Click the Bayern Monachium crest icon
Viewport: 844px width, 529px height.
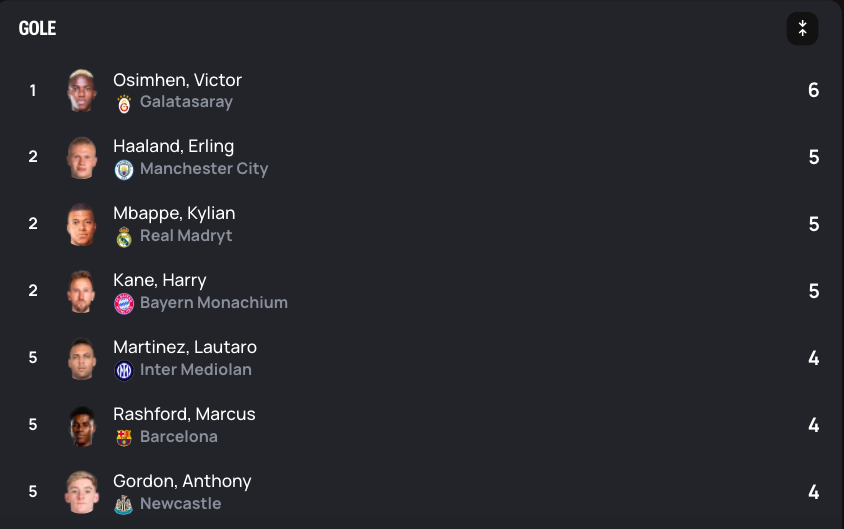click(x=124, y=304)
